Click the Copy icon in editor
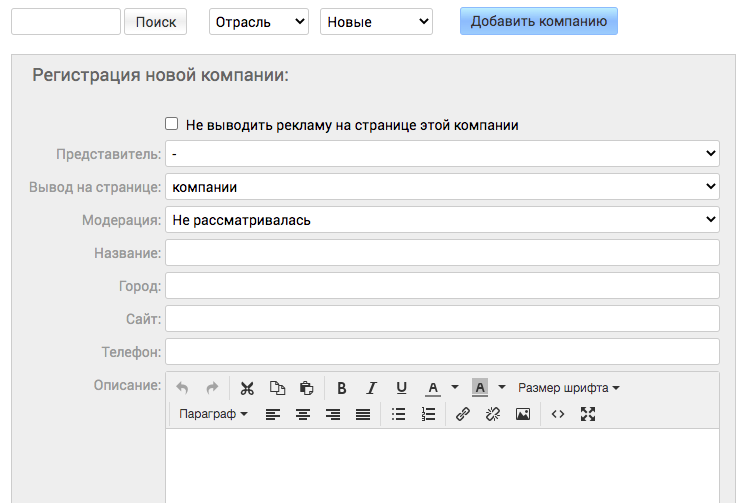742x503 pixels. click(x=277, y=388)
